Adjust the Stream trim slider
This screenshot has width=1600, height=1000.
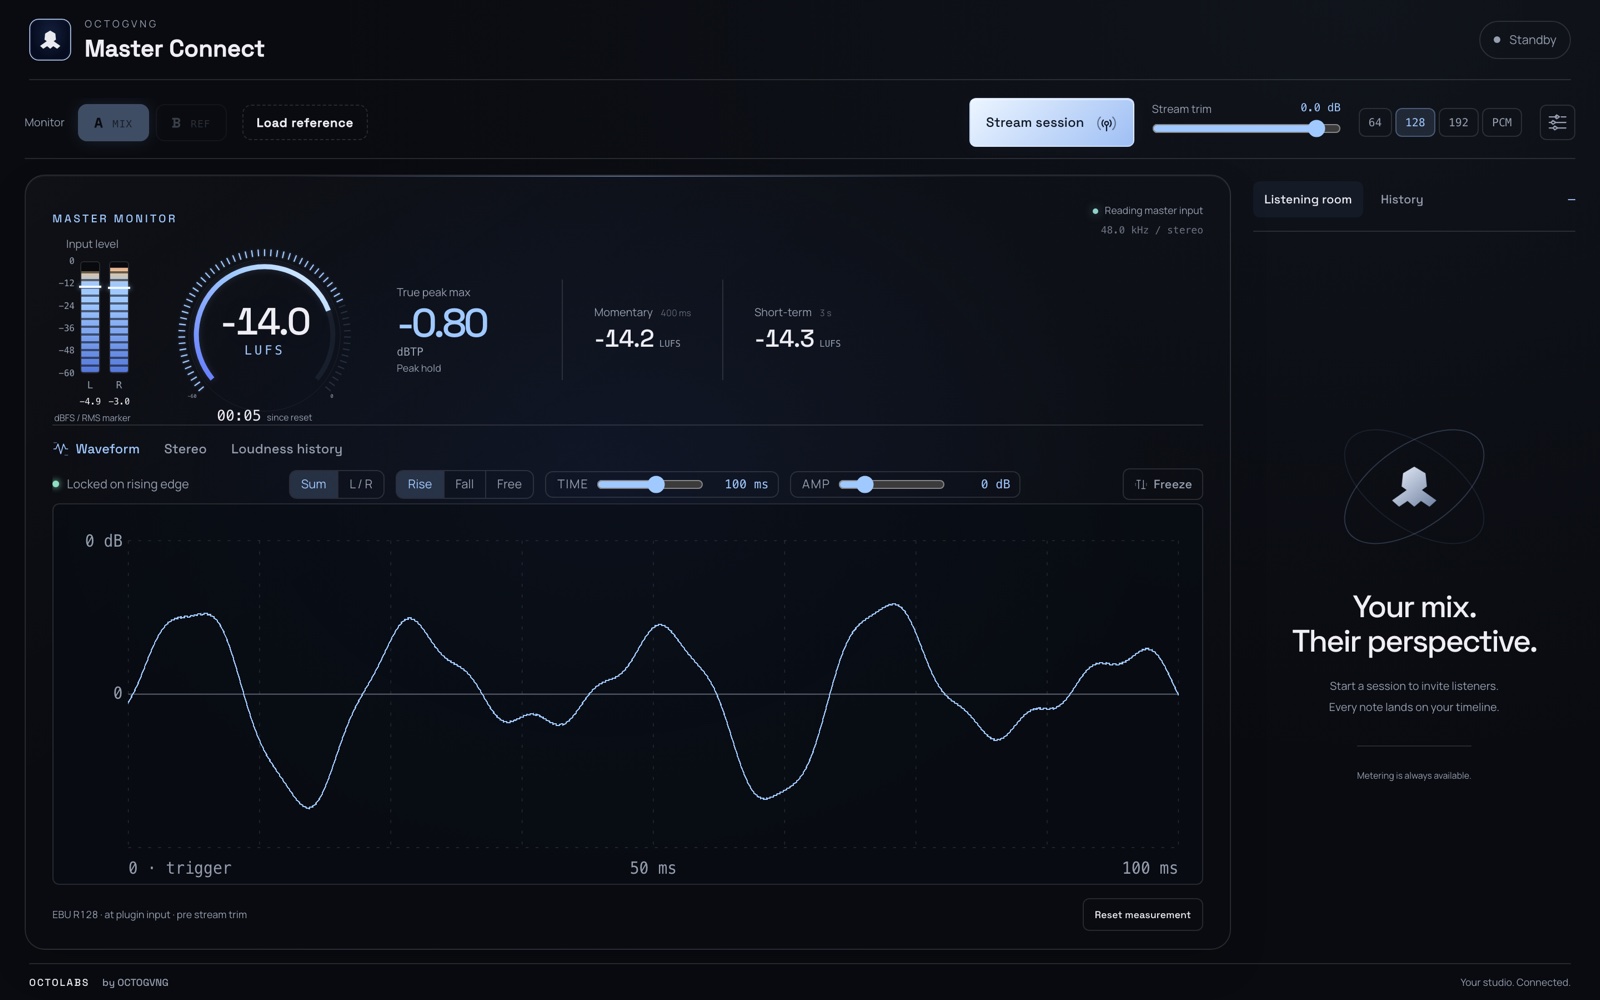(1246, 128)
